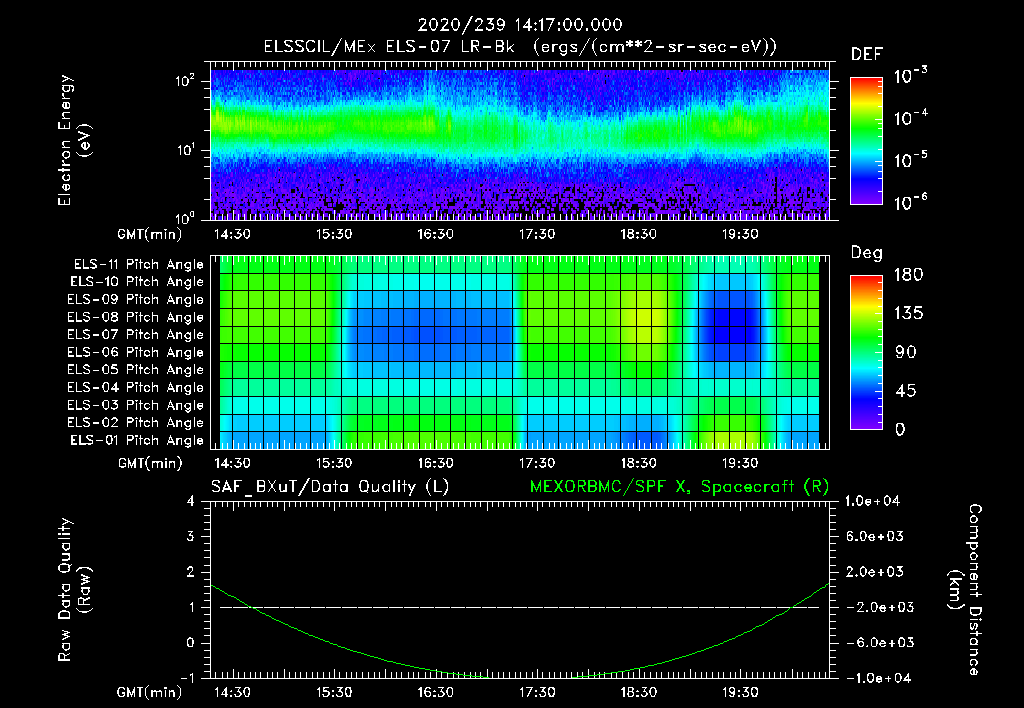Select the ELS-05 Pitch Angle row label

[136, 370]
